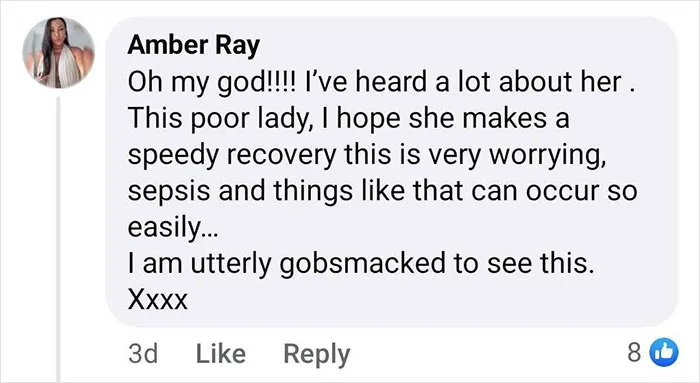The image size is (700, 383).
Task: Reply to Amber Ray's comment
Action: [317, 355]
